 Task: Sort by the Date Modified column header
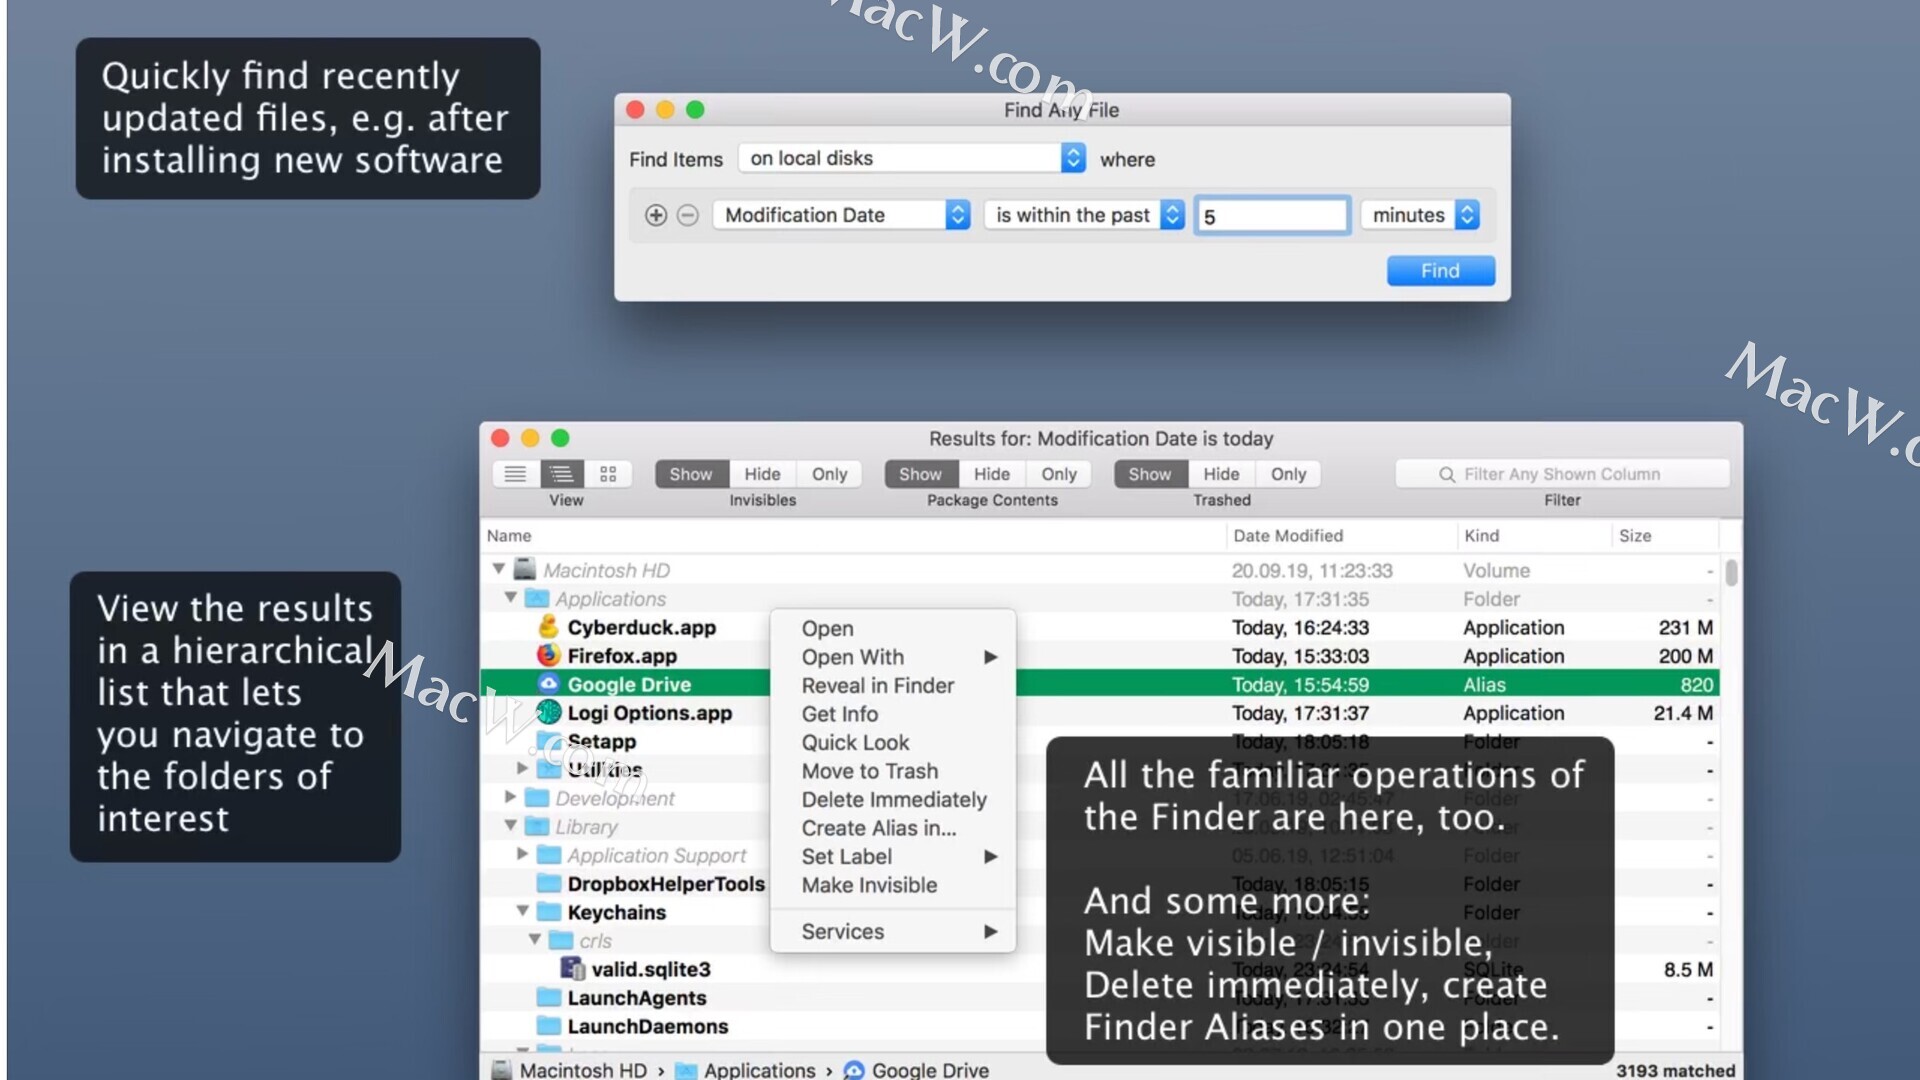[x=1341, y=535]
